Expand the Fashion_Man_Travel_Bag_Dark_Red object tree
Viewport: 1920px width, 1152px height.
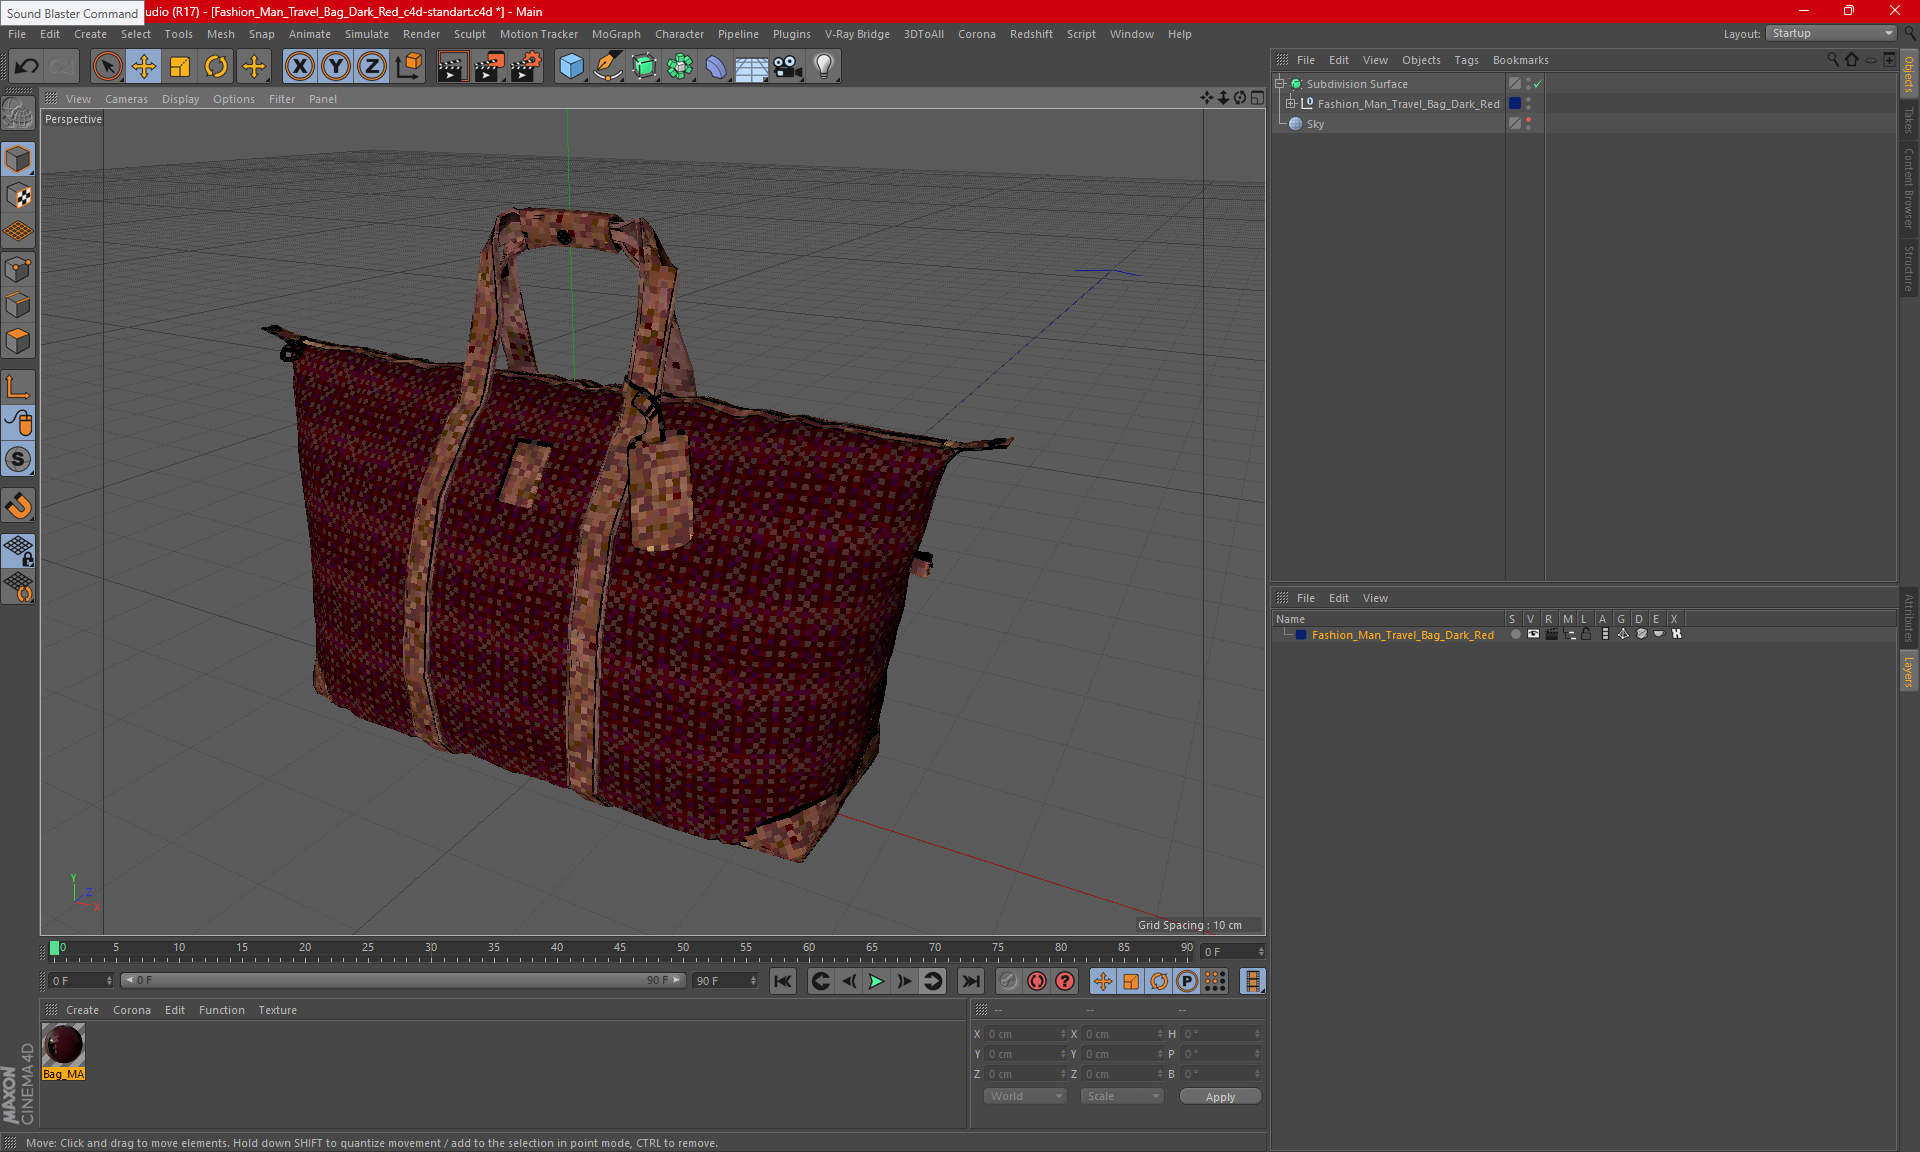coord(1291,104)
